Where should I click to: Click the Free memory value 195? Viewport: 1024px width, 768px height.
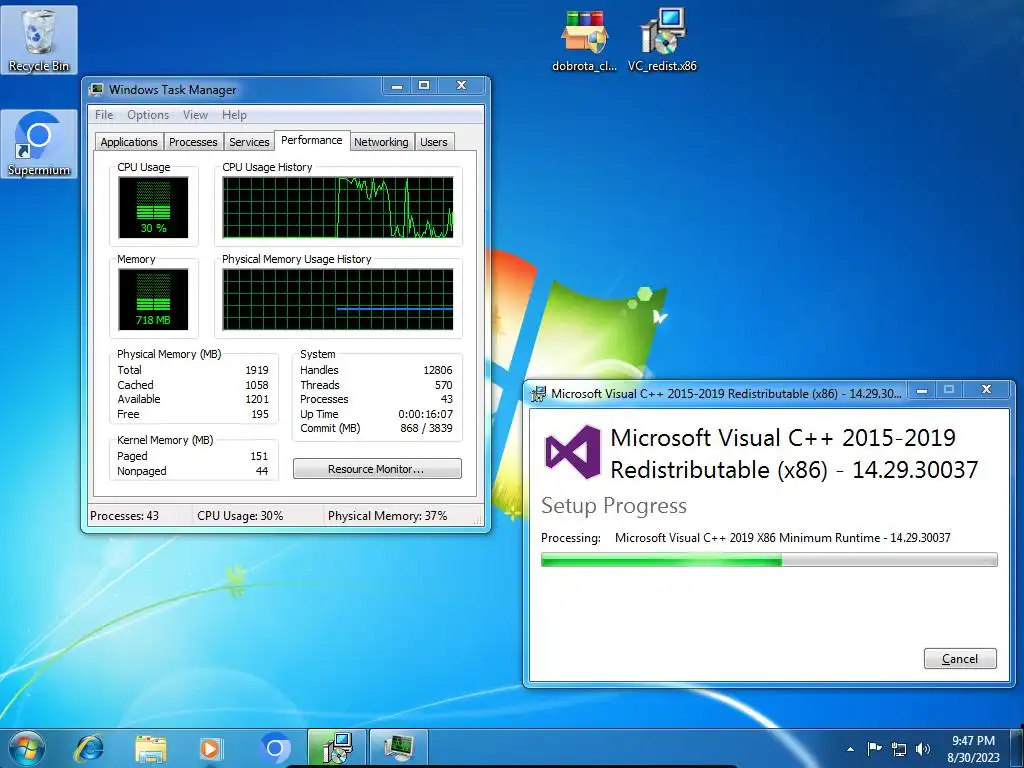[x=260, y=414]
